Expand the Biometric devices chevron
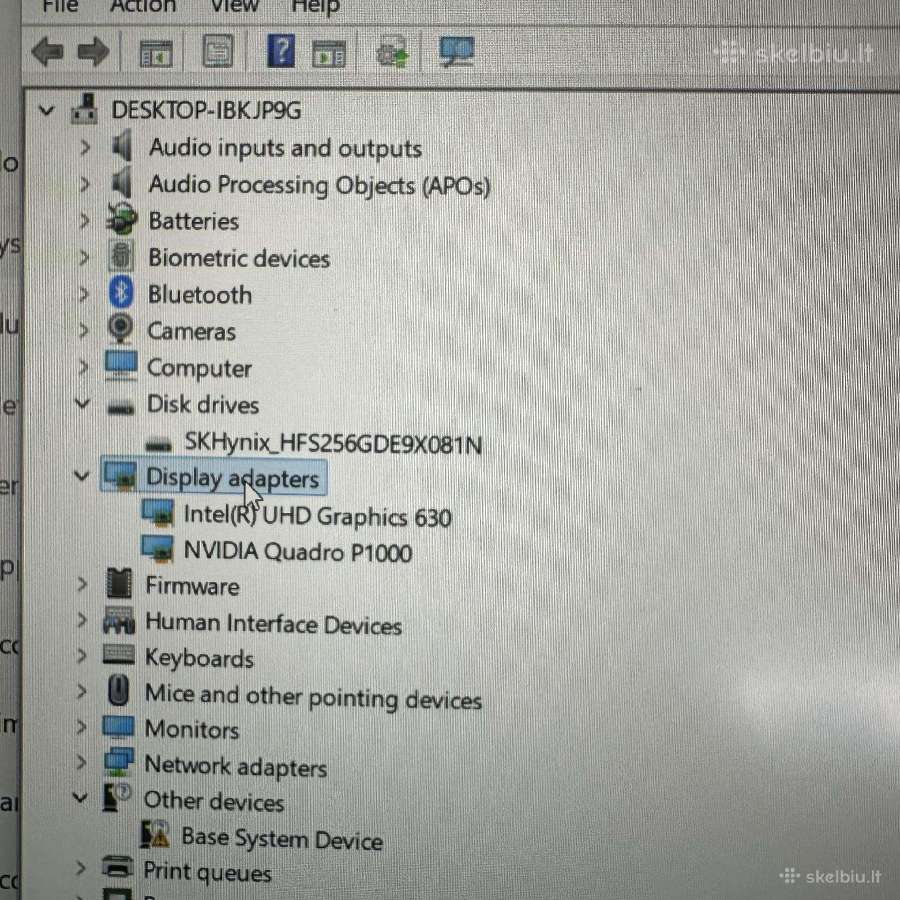900x900 pixels. pyautogui.click(x=84, y=258)
